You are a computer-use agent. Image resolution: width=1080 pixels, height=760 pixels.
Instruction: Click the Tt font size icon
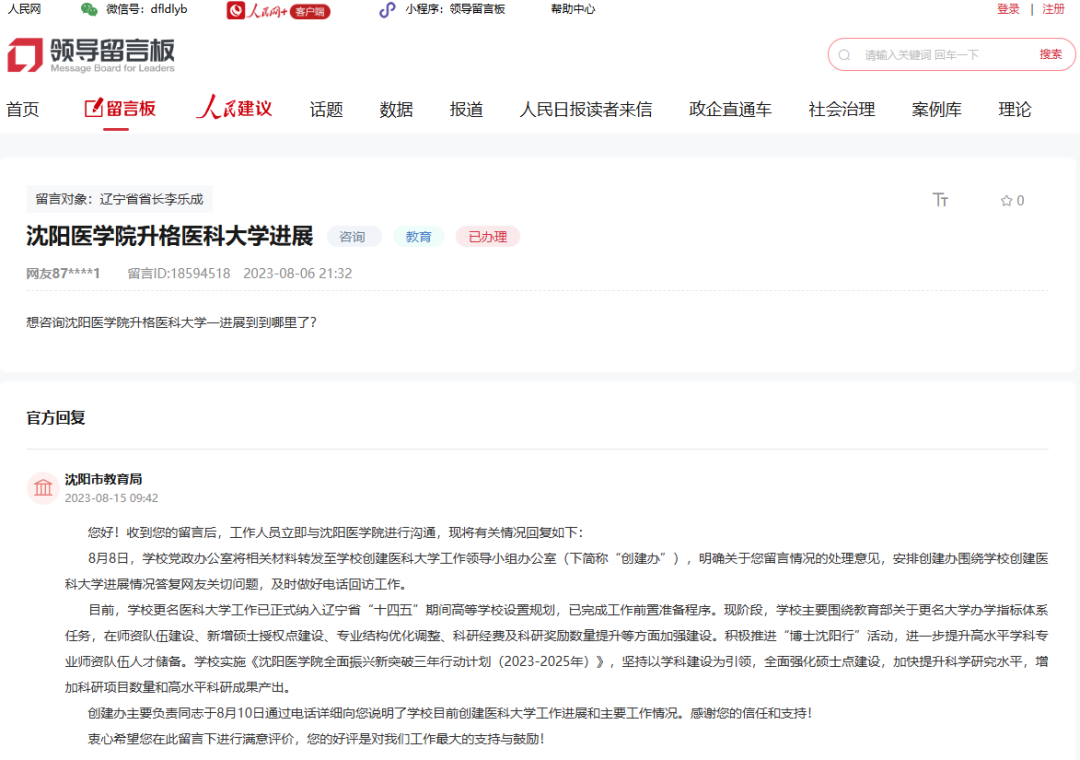940,200
